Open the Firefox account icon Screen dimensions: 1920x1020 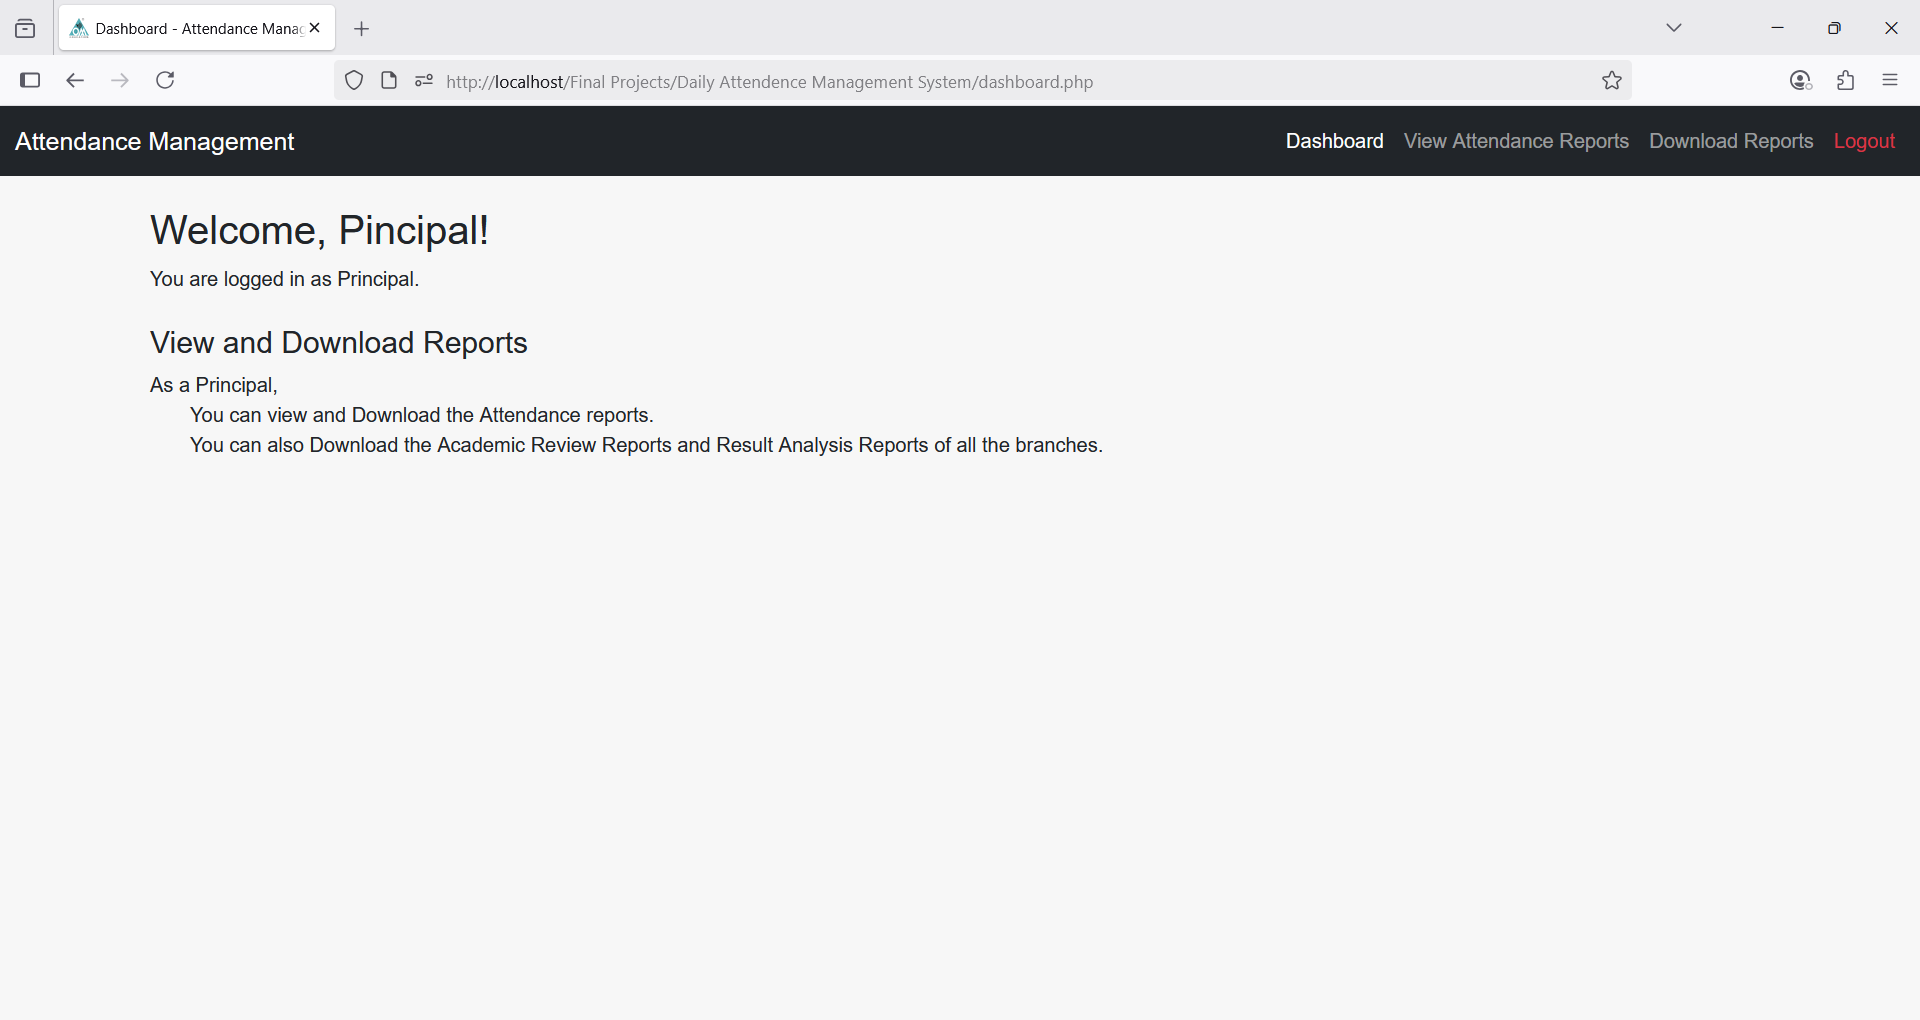pyautogui.click(x=1800, y=81)
